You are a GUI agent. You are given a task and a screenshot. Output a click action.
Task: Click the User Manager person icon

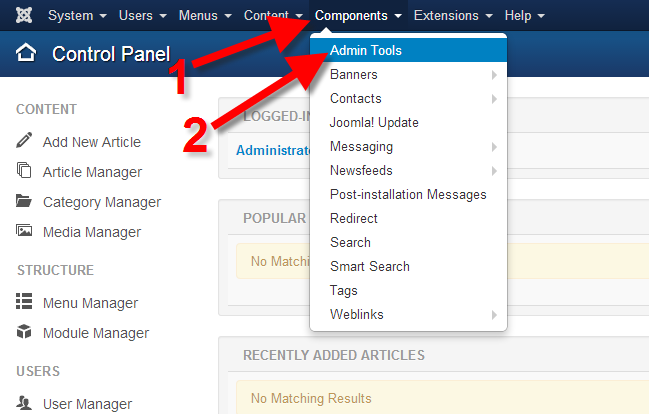point(24,403)
